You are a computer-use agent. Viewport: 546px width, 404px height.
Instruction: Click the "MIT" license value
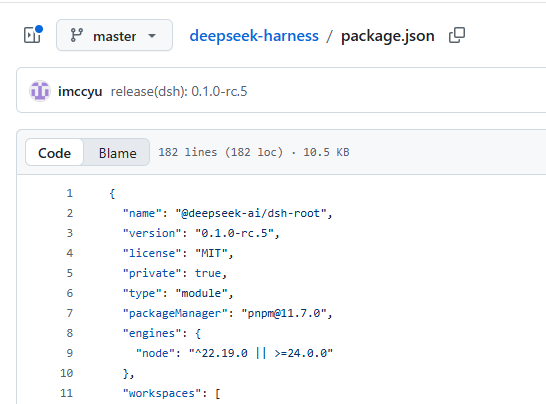click(211, 253)
